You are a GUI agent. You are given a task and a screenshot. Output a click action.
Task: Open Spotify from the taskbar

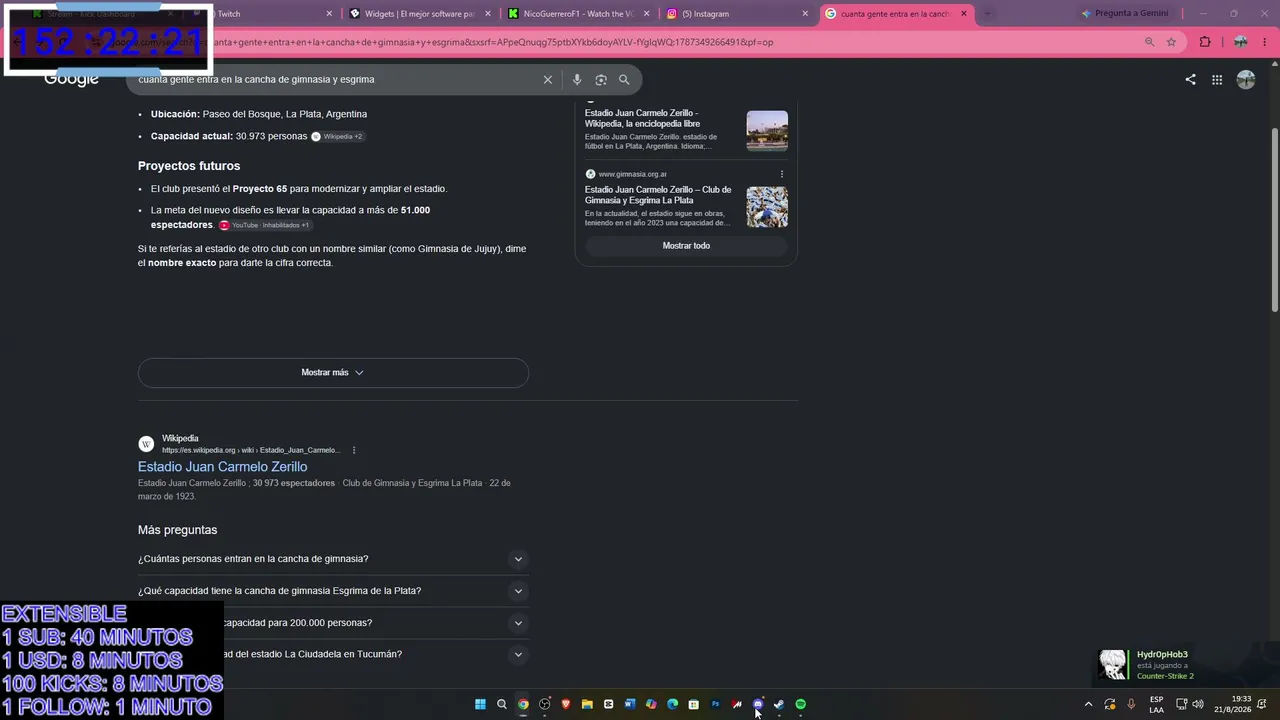[x=801, y=704]
